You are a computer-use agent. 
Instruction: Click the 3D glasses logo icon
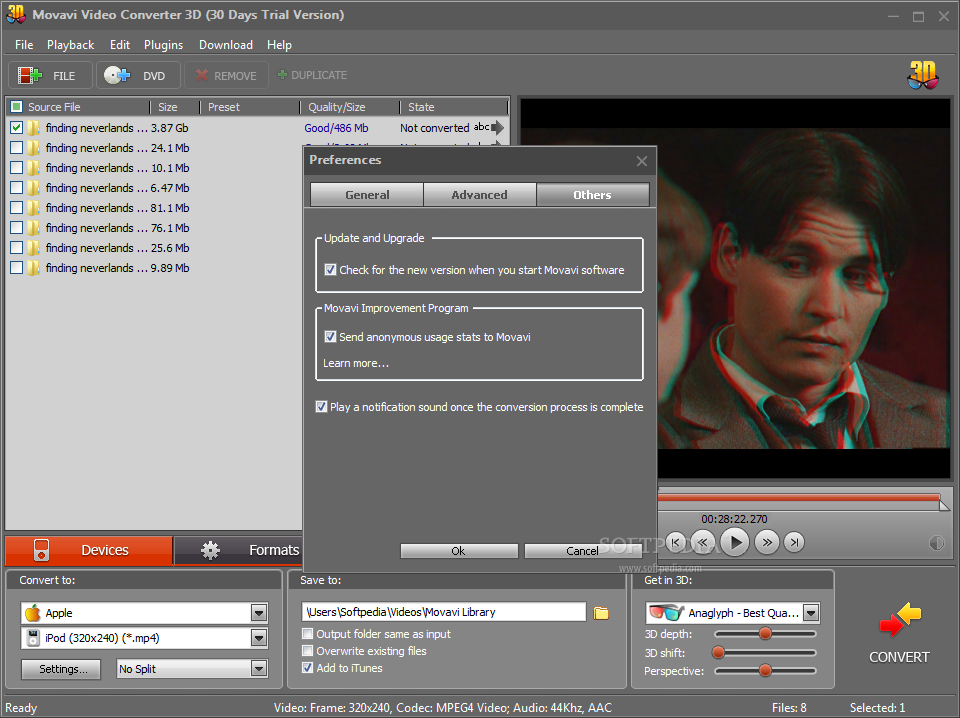pos(923,75)
